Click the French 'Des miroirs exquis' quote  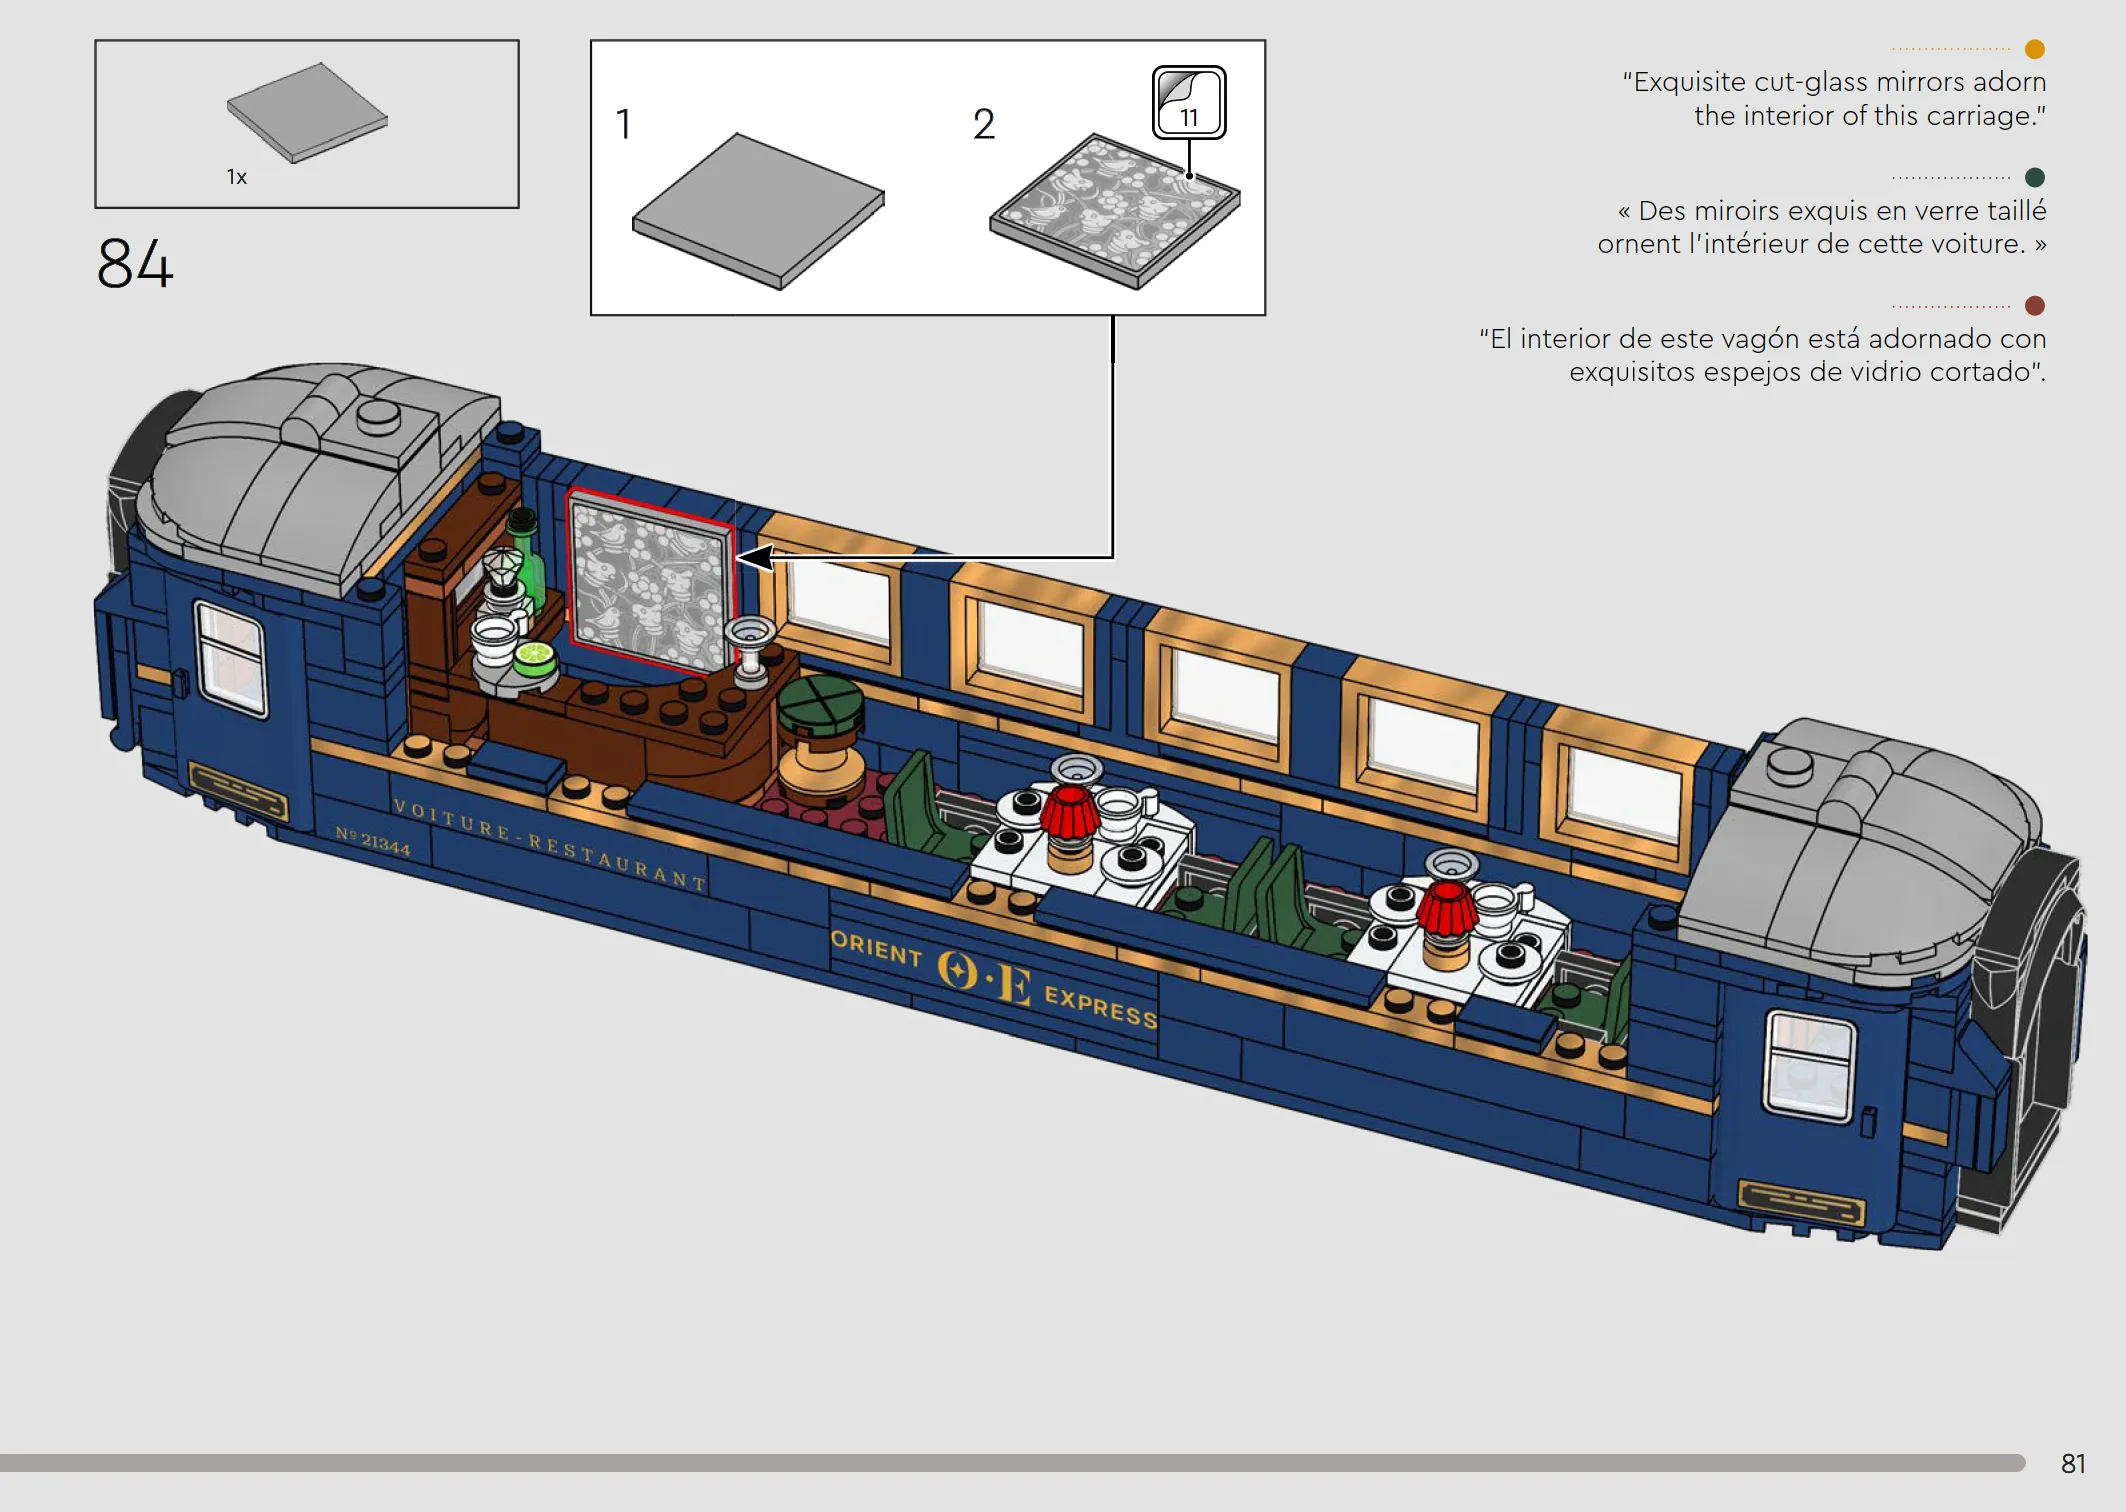tap(1822, 227)
